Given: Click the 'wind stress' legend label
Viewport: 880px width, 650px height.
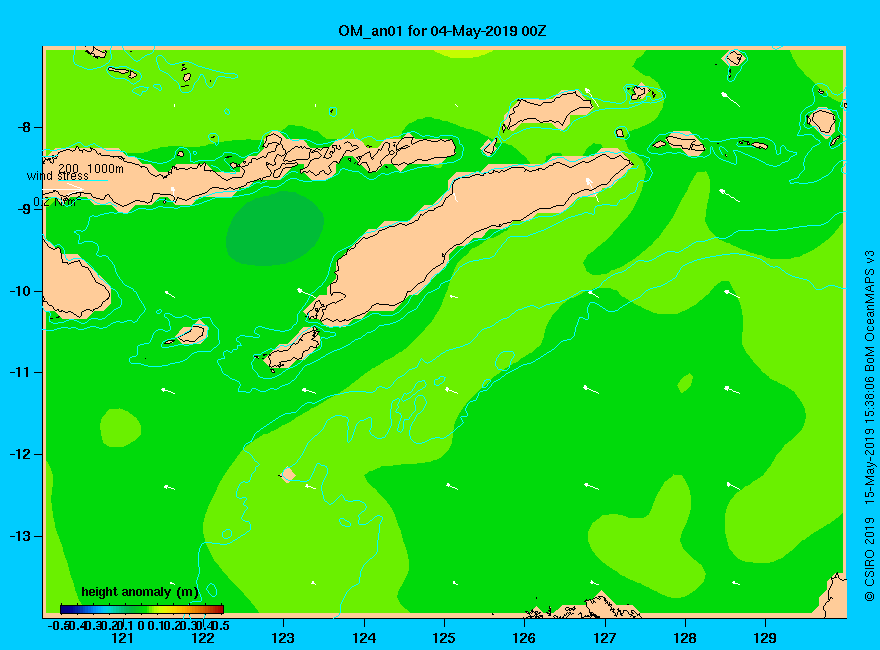Looking at the screenshot, I should coord(58,176).
